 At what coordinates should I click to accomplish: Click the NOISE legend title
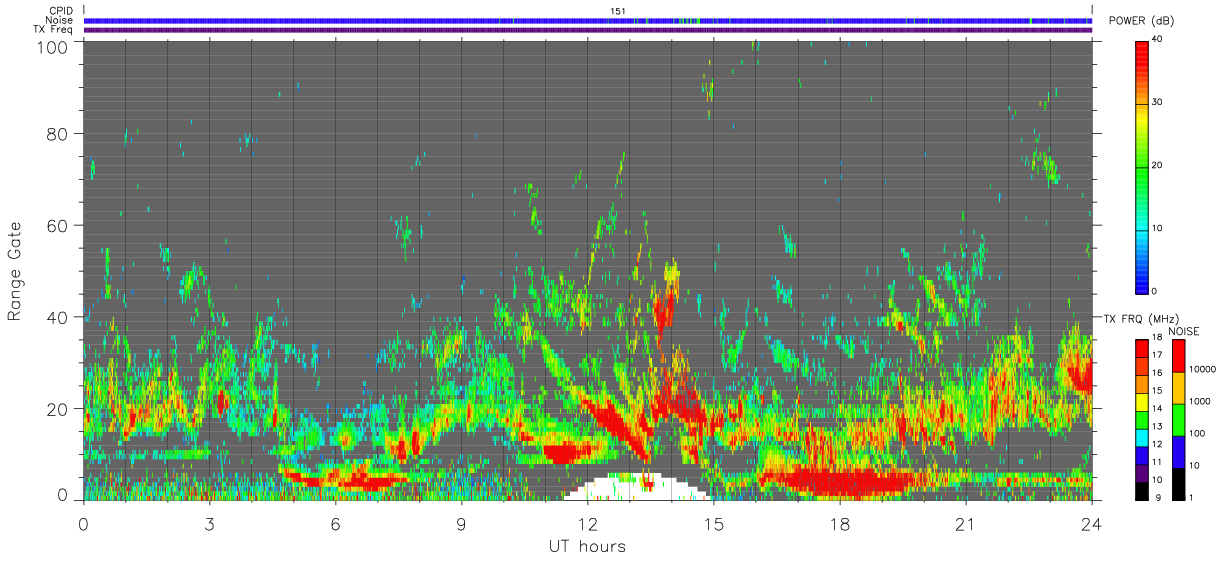(1185, 330)
